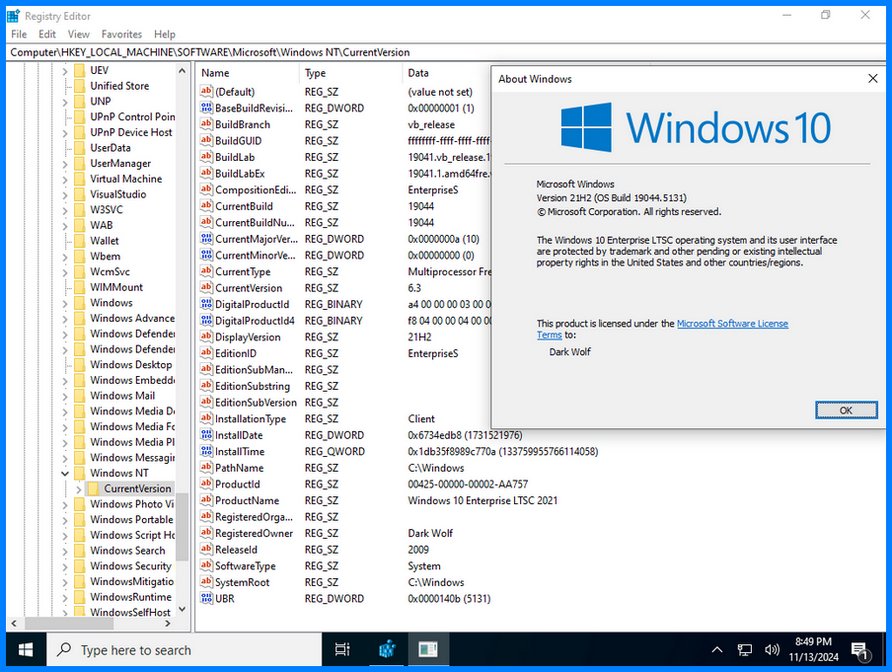Screen dimensions: 892x672
Task: Open the Edit menu
Action: (x=47, y=34)
